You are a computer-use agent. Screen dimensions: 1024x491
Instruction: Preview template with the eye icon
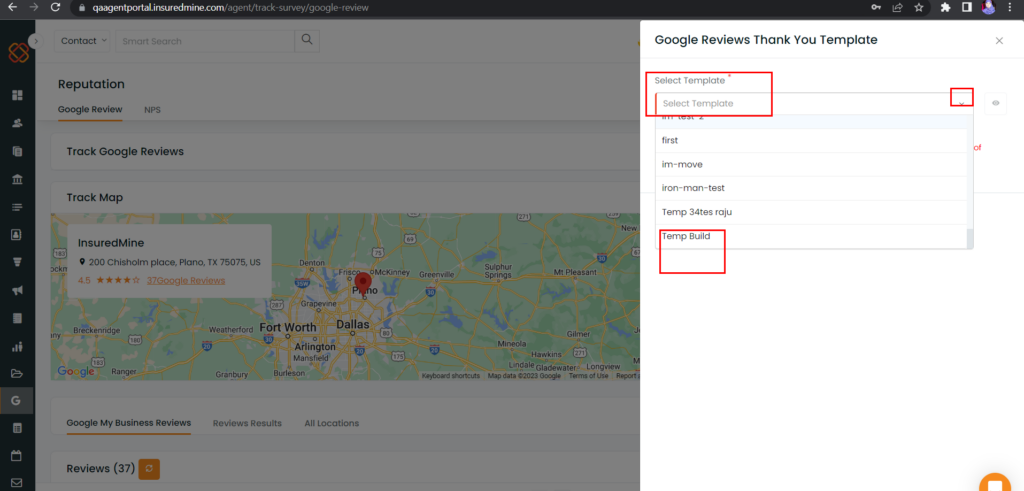click(x=995, y=103)
